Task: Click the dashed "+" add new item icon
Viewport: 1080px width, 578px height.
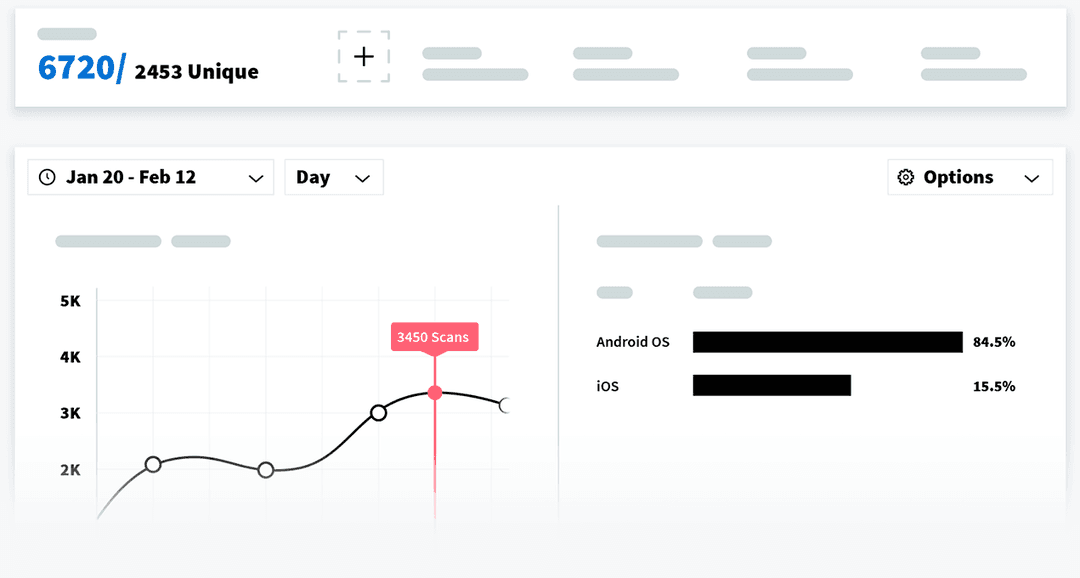Action: click(363, 57)
